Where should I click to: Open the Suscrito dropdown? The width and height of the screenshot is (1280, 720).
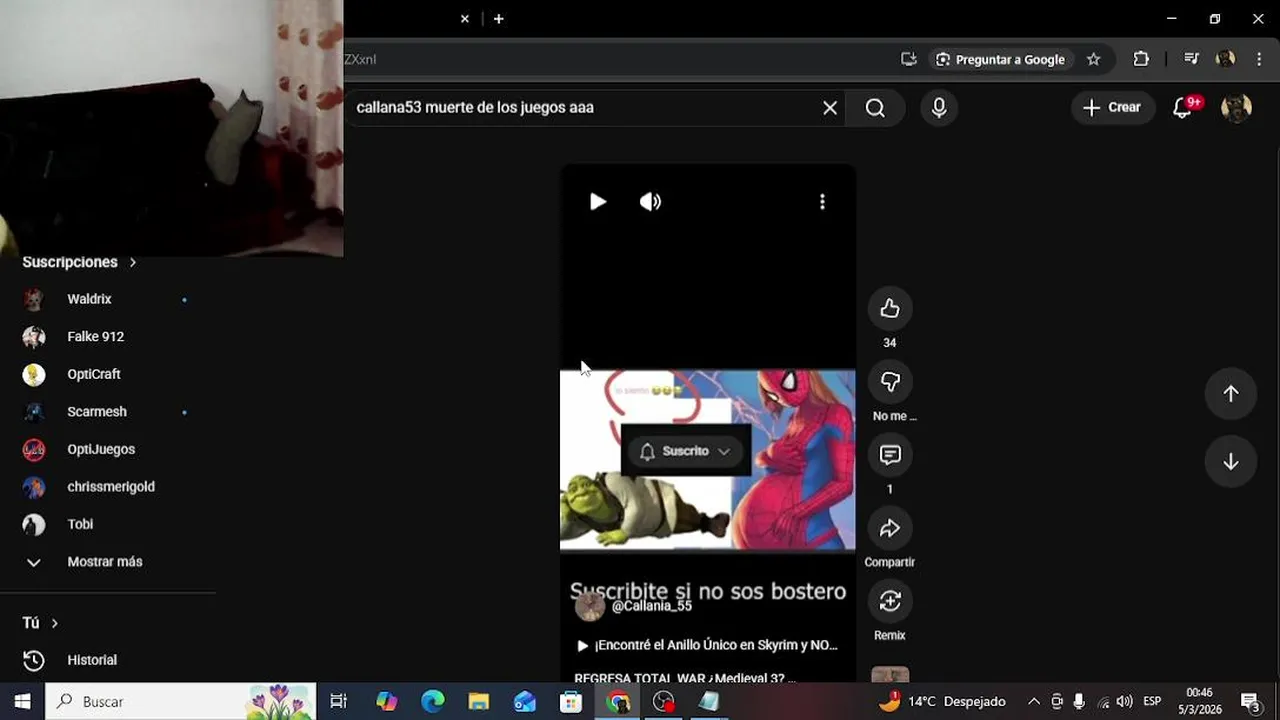pos(685,451)
